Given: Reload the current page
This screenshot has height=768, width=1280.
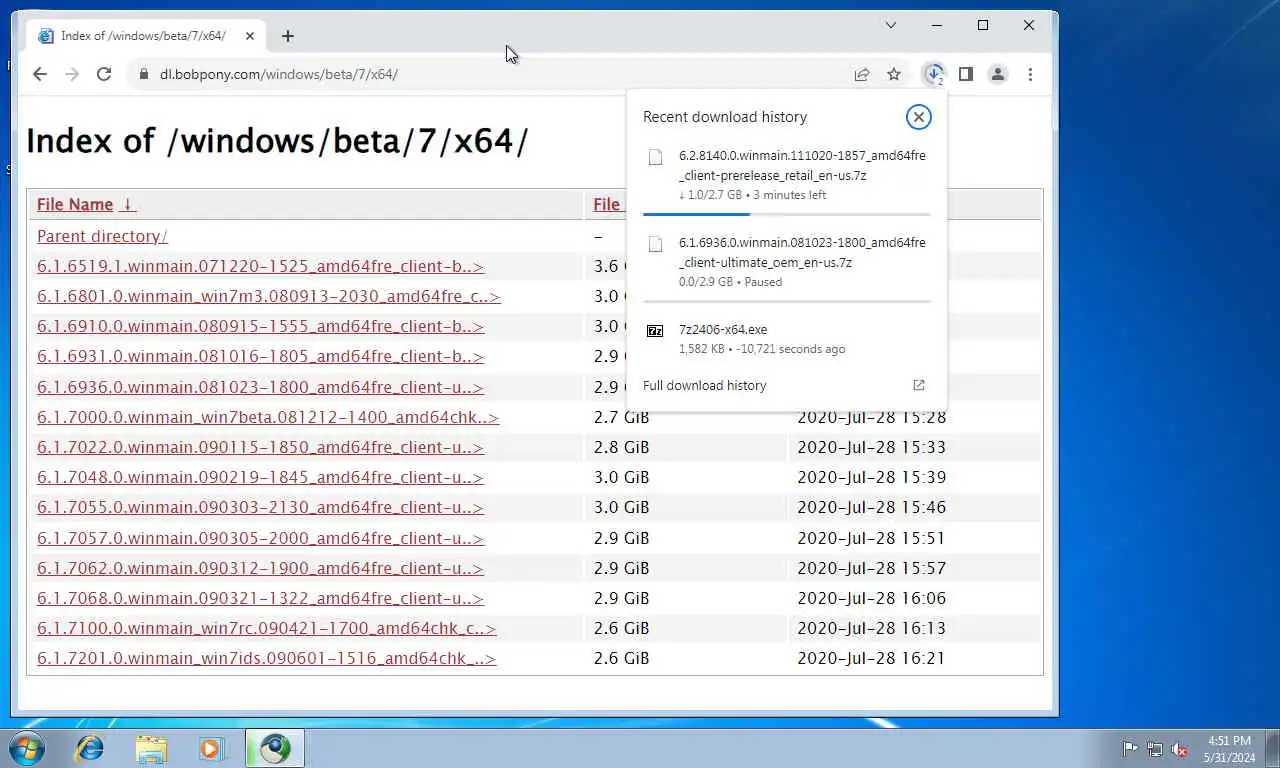Looking at the screenshot, I should [x=104, y=74].
